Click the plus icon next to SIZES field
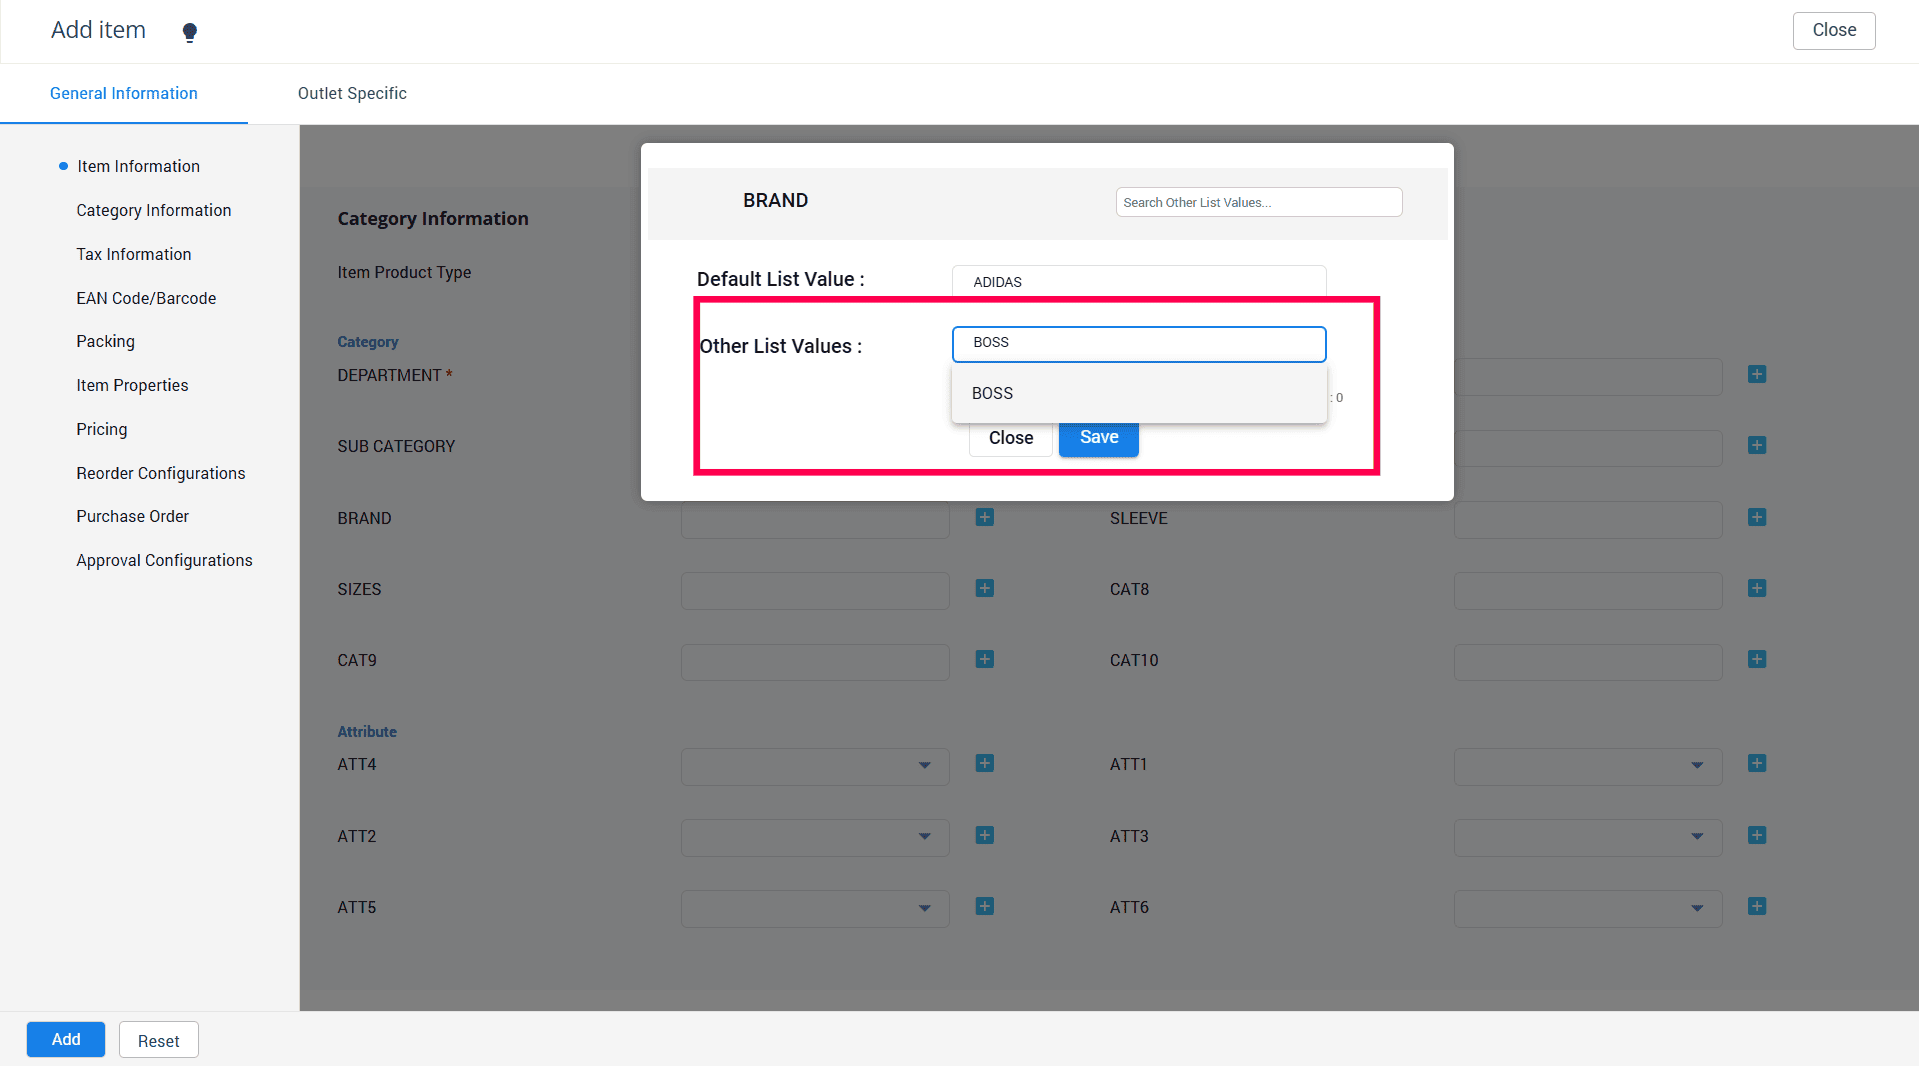 (x=985, y=588)
